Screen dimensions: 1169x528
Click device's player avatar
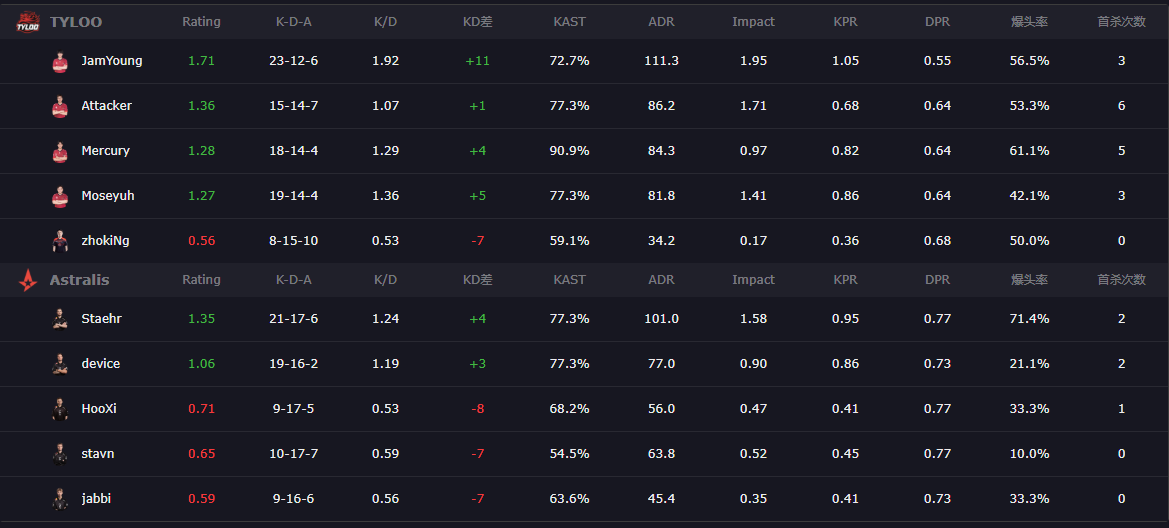[60, 364]
